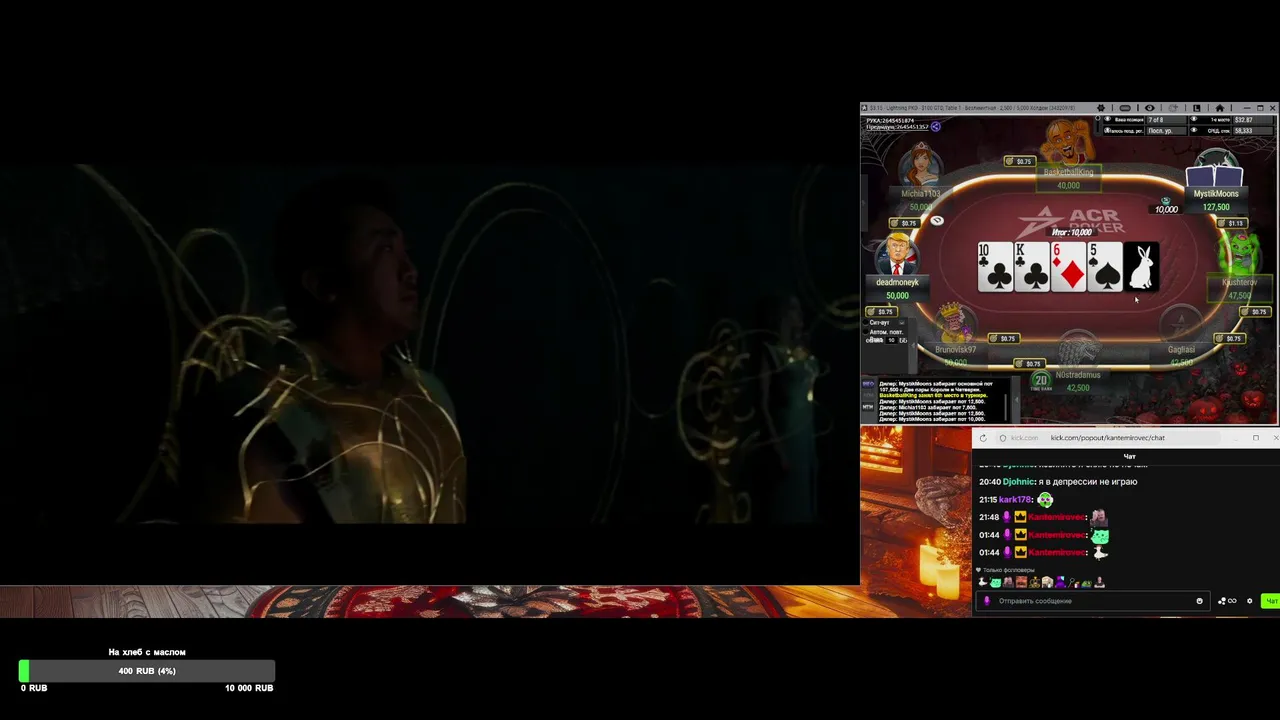
Task: Click BasketballKing's bounty badge
Action: (1019, 161)
